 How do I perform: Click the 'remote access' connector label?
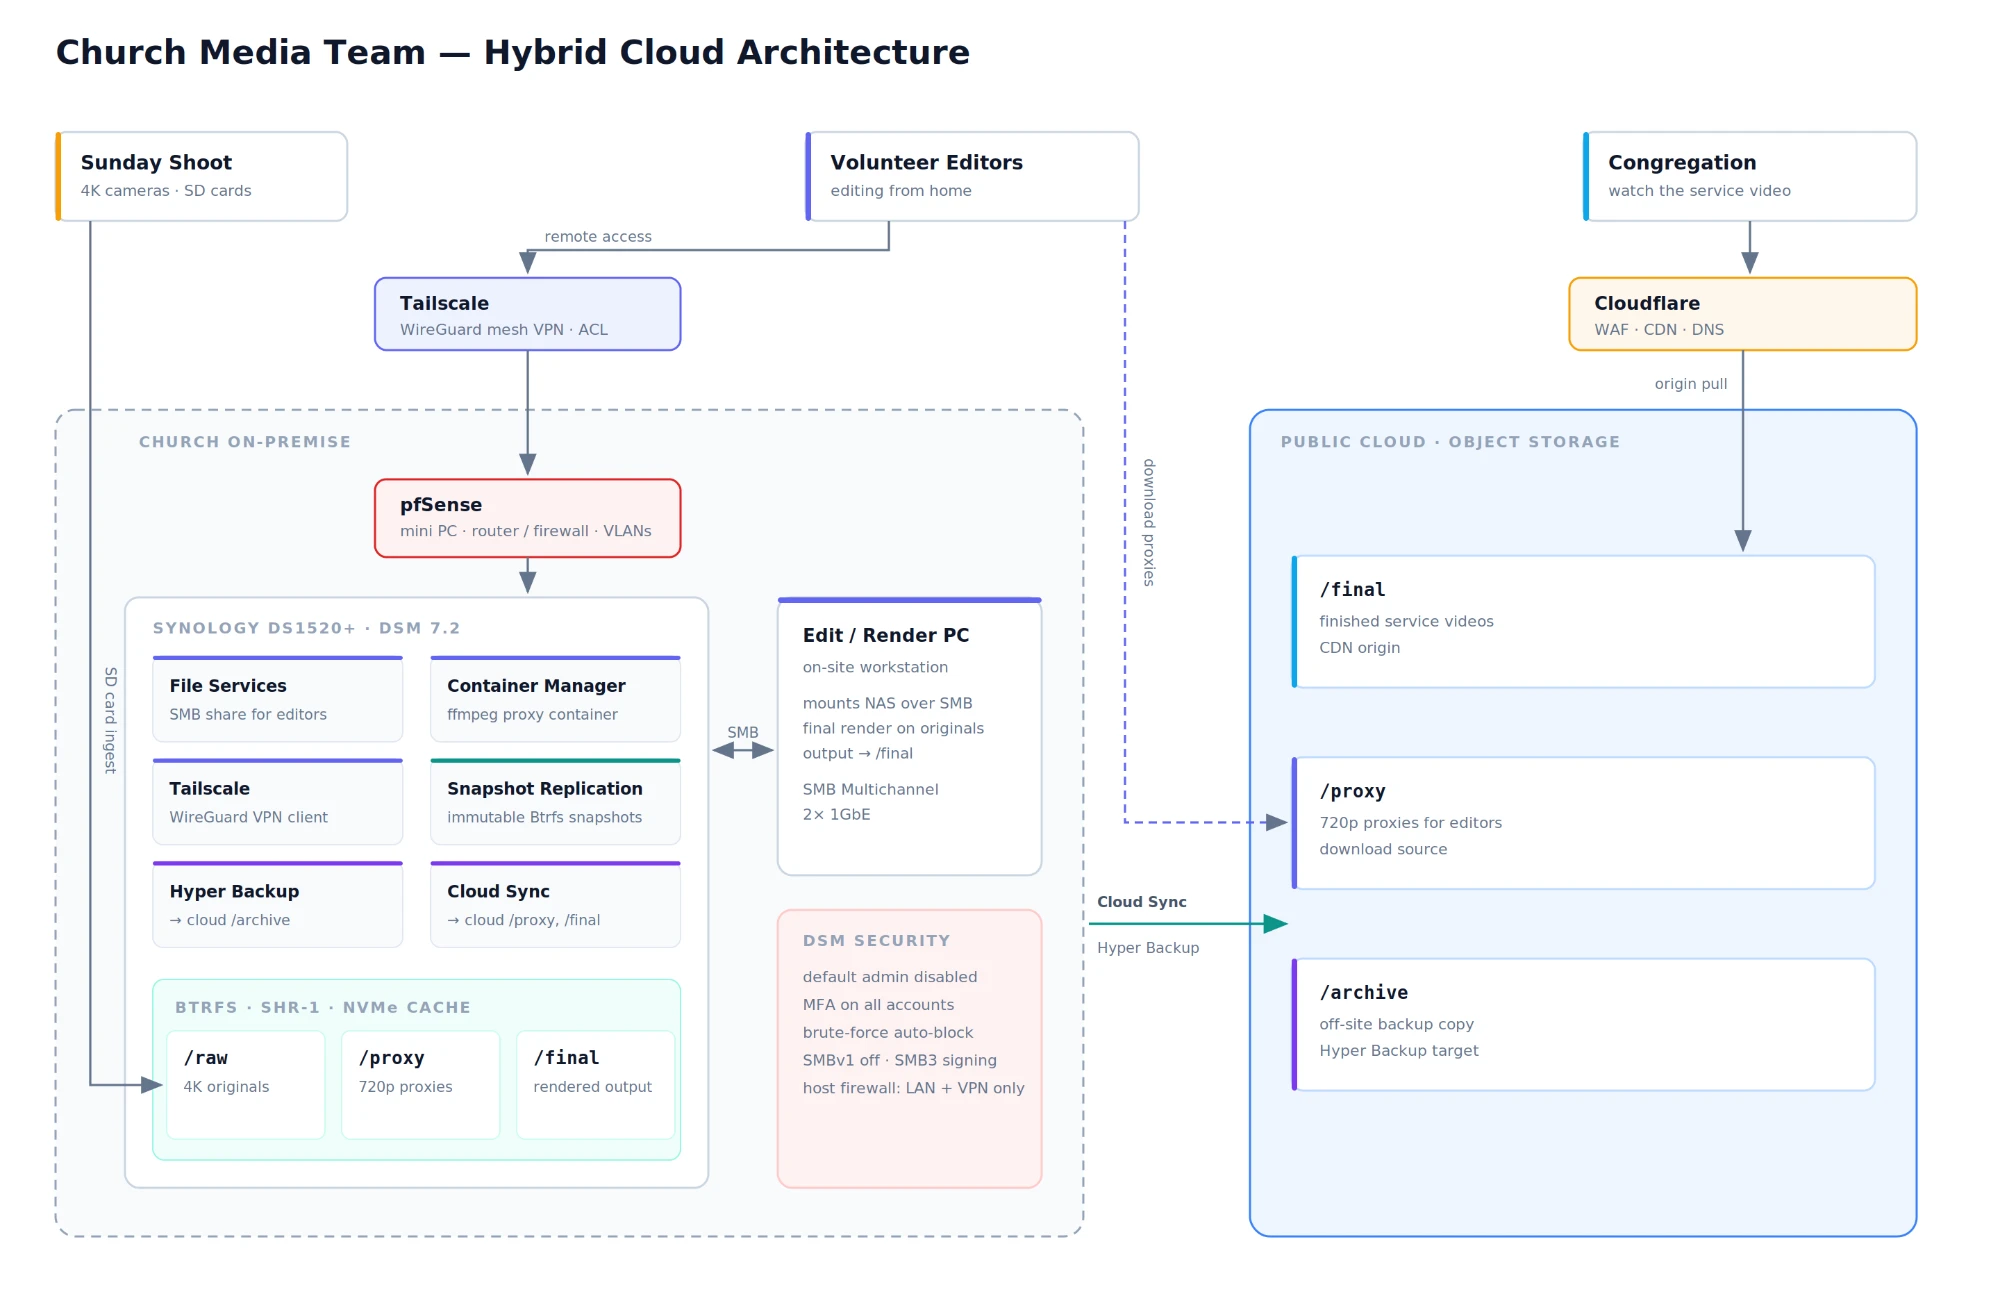coord(598,237)
